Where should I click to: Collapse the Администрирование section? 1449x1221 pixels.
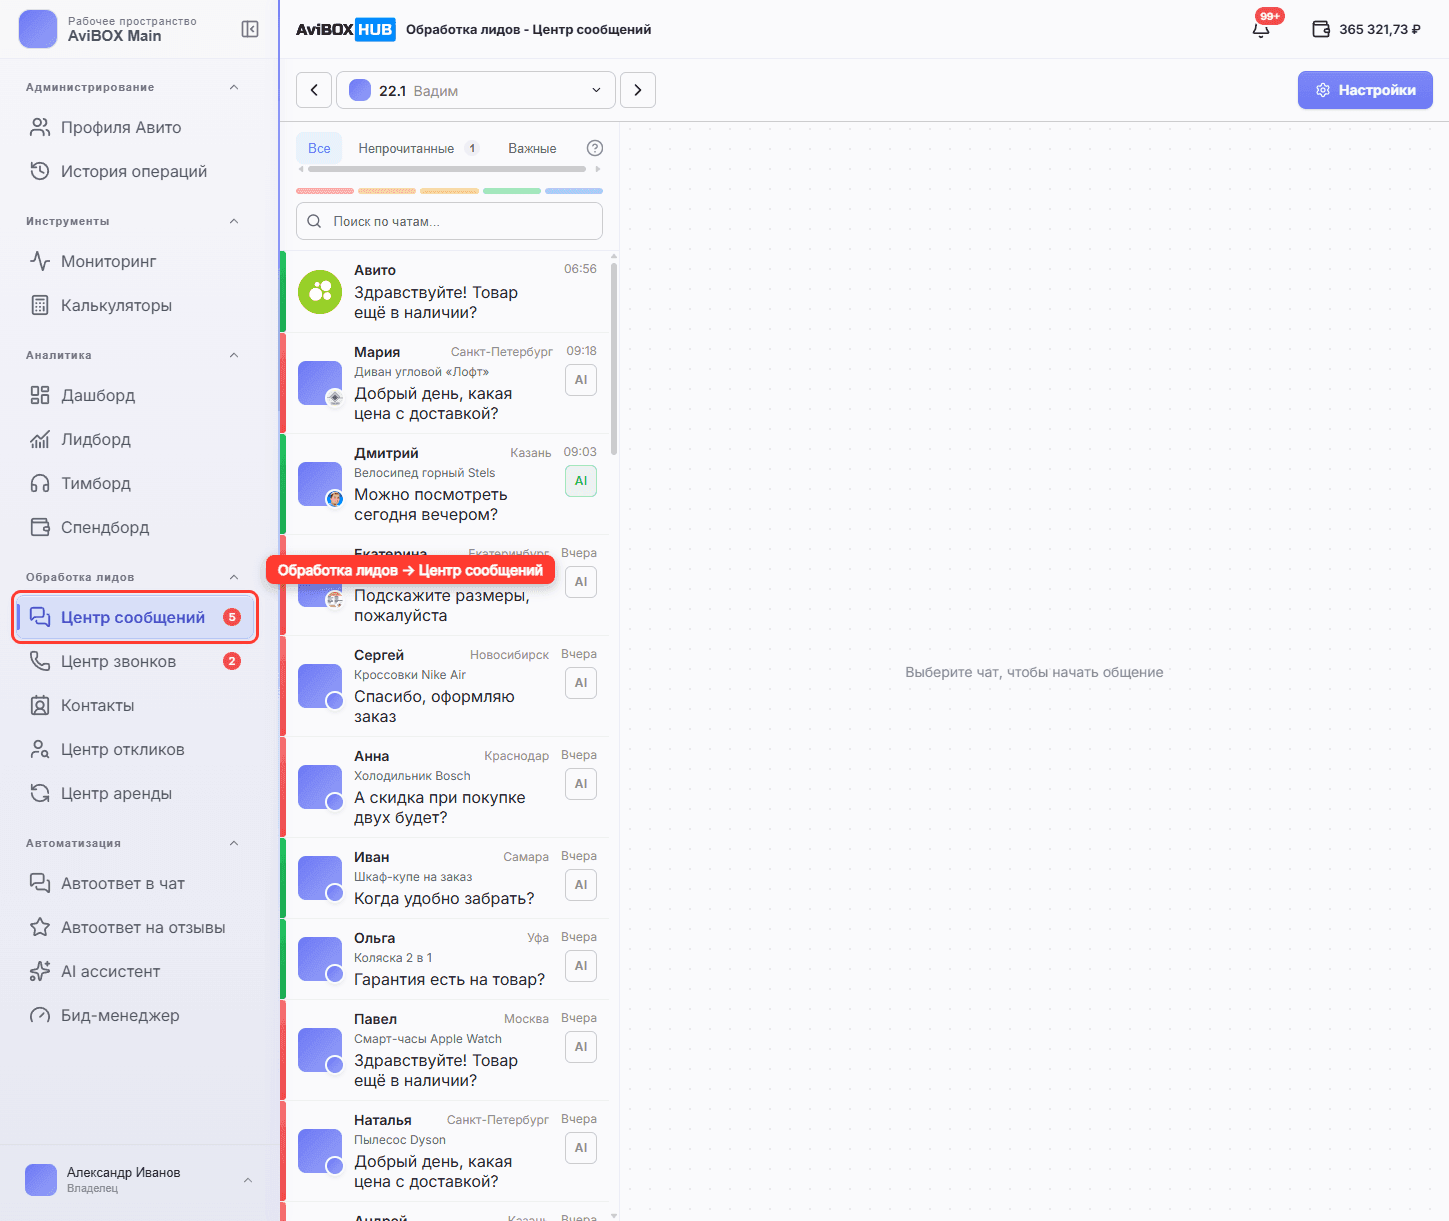click(x=234, y=87)
